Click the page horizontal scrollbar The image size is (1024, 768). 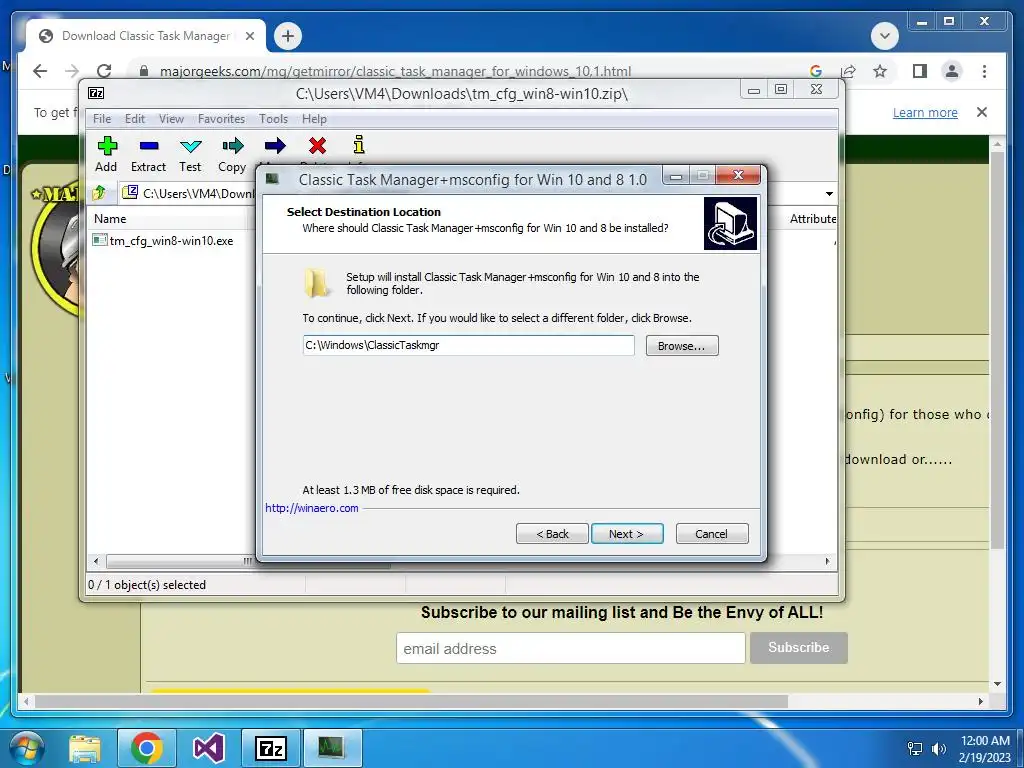[411, 701]
